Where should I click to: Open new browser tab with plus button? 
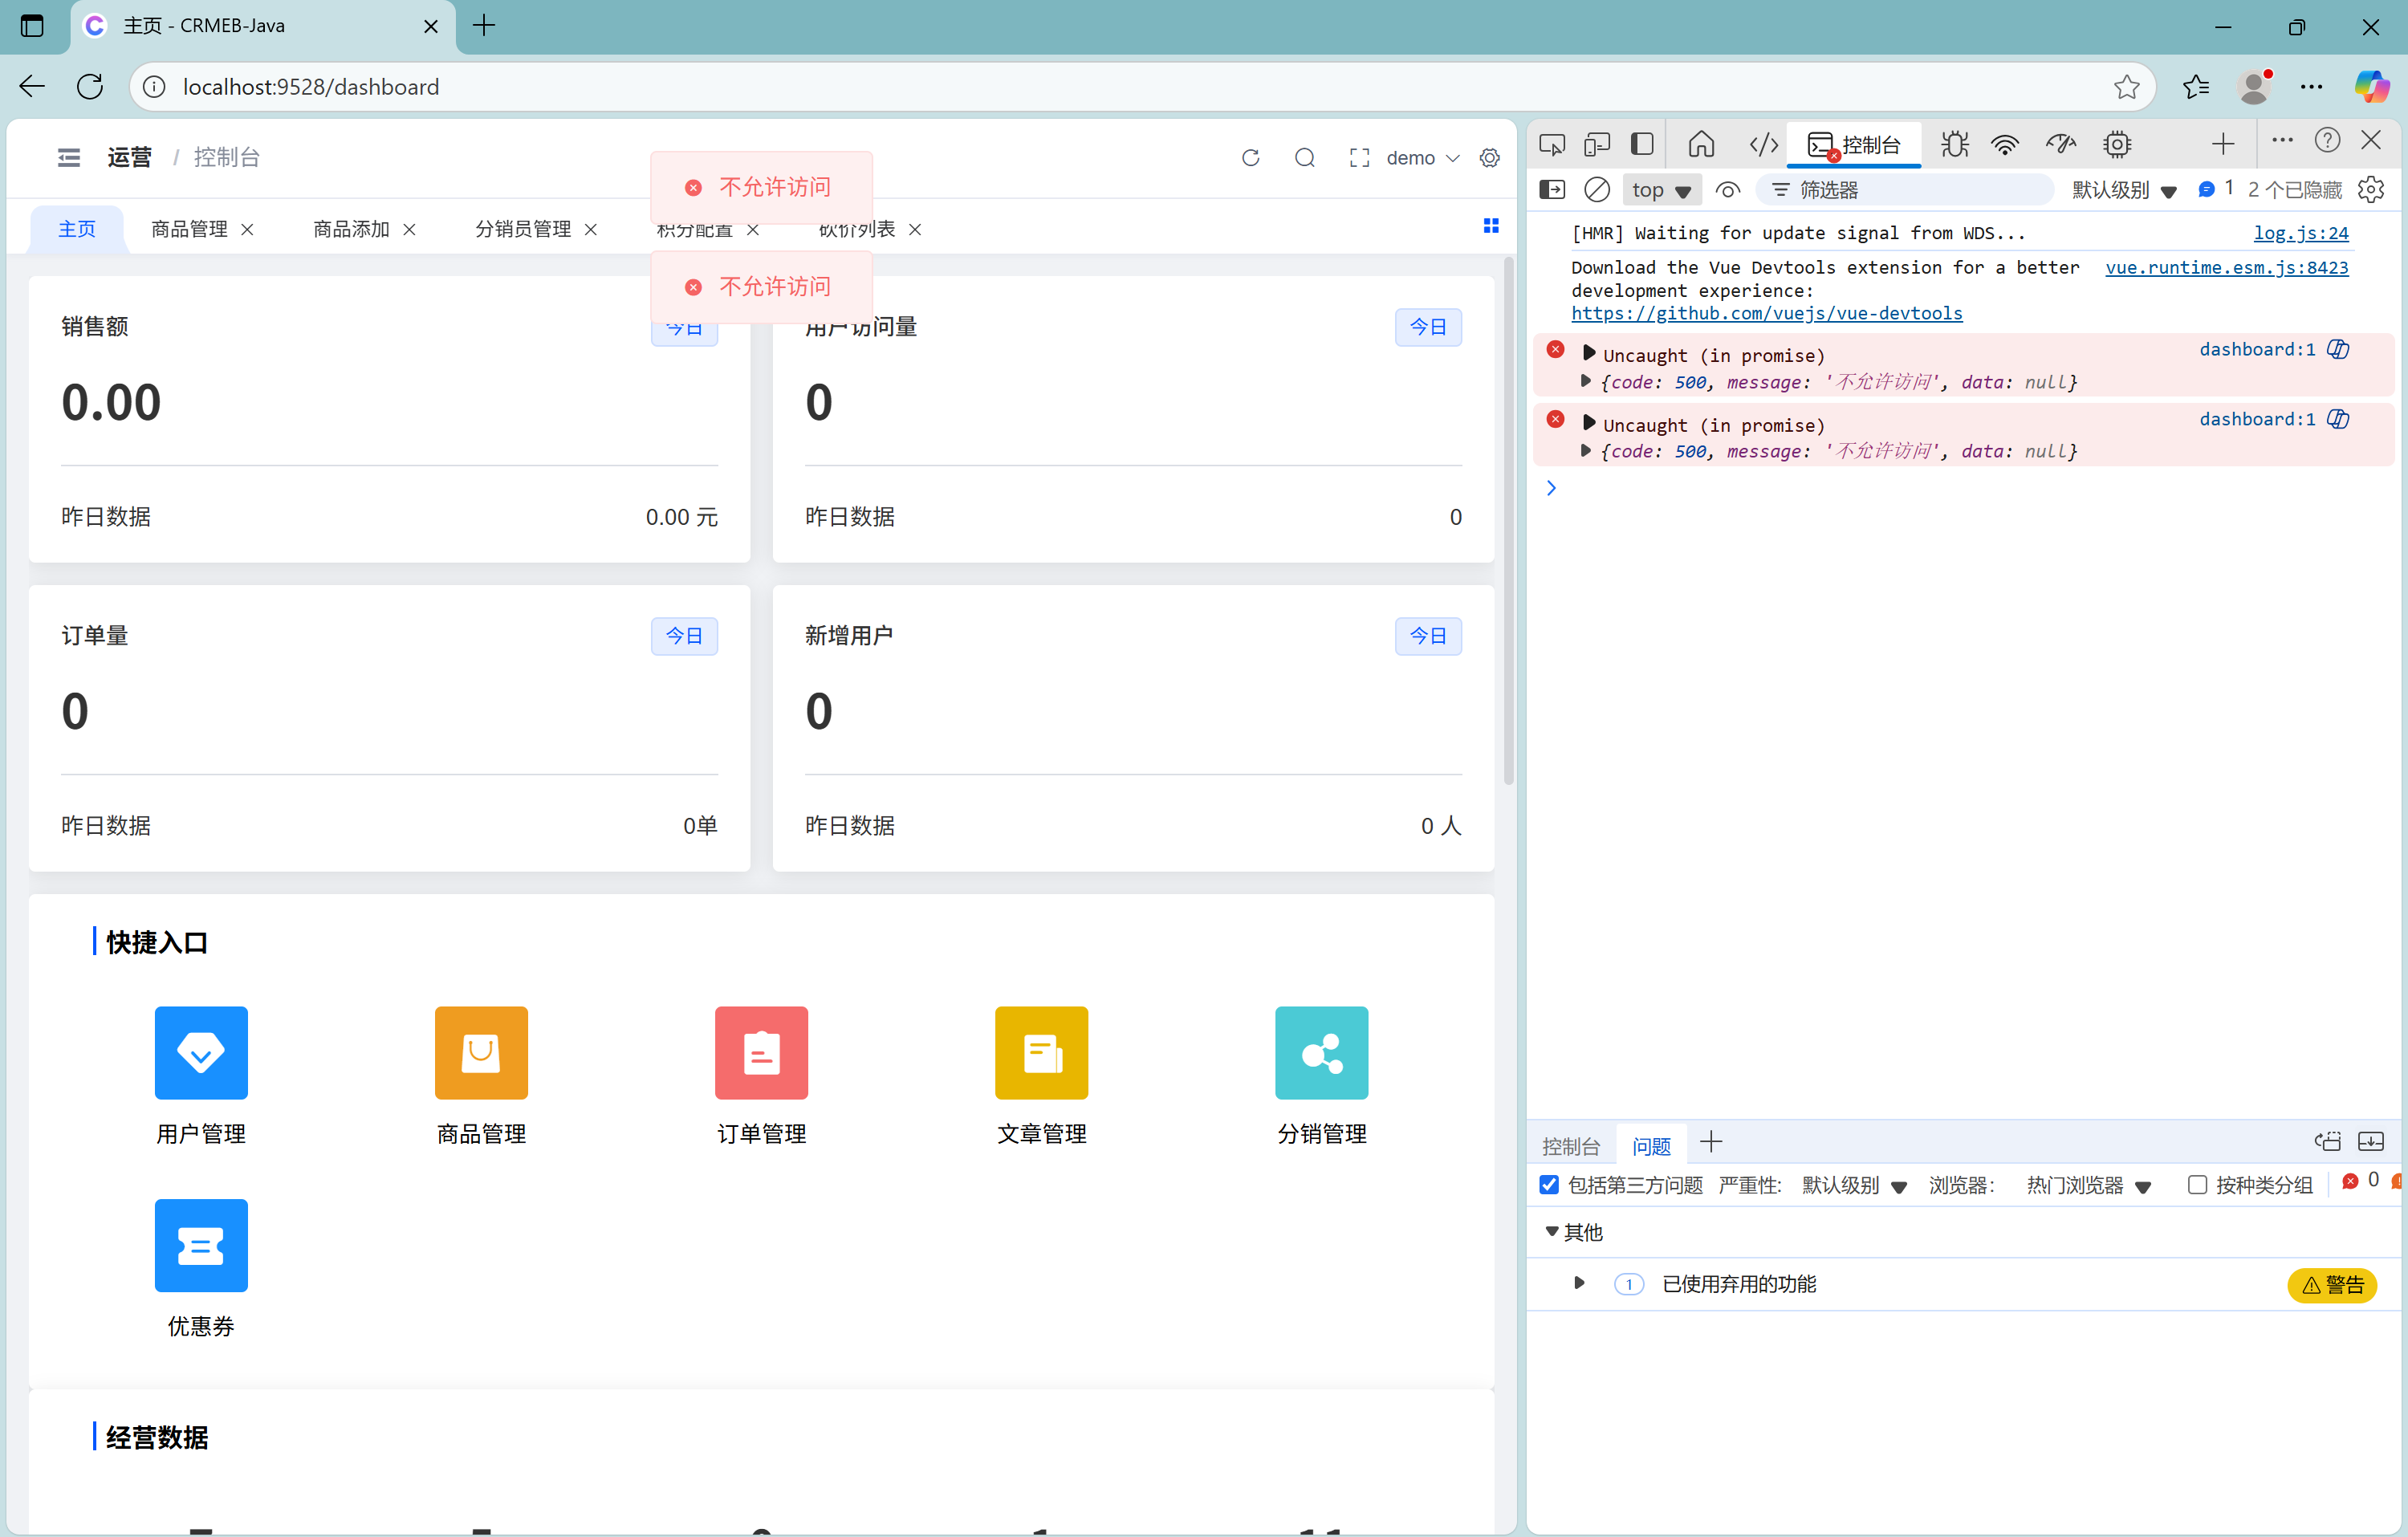pos(484,26)
